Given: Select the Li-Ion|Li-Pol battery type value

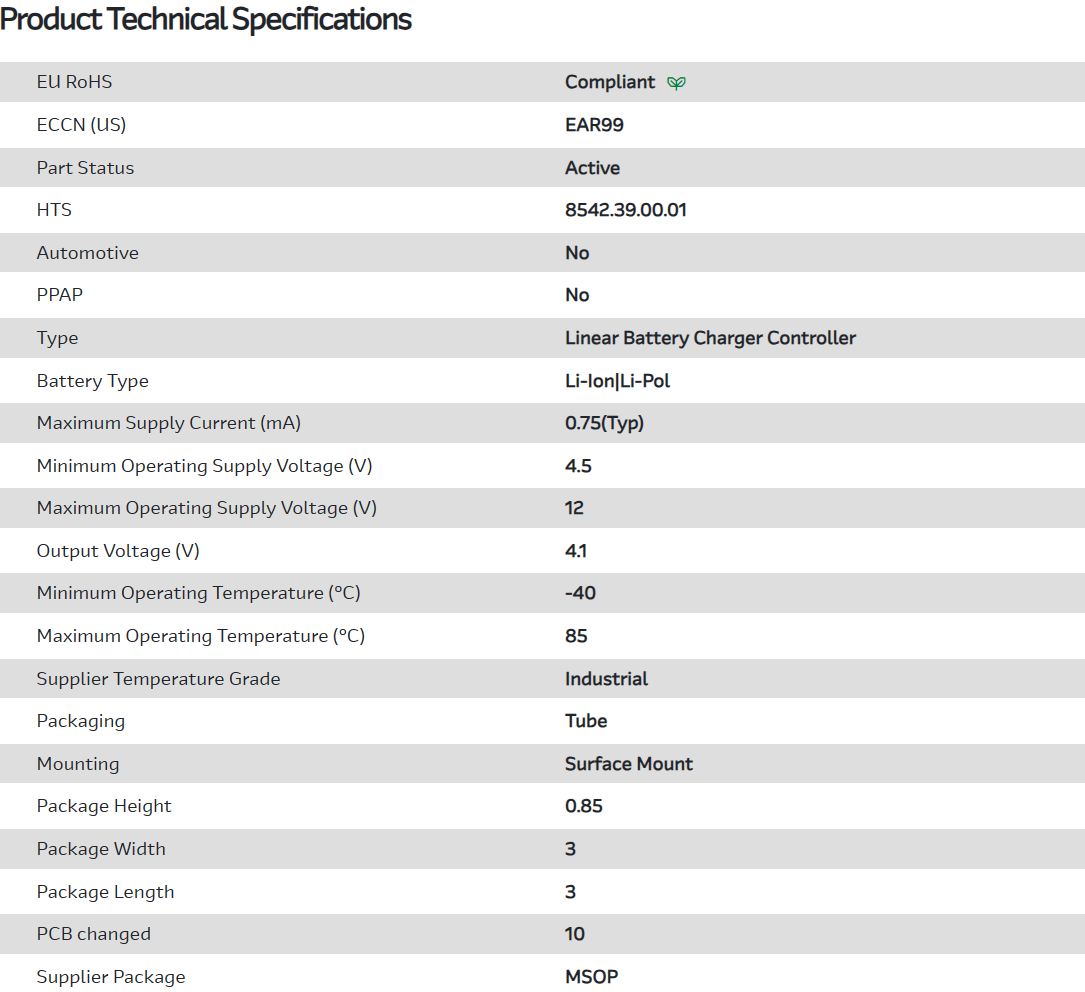Looking at the screenshot, I should (x=617, y=381).
